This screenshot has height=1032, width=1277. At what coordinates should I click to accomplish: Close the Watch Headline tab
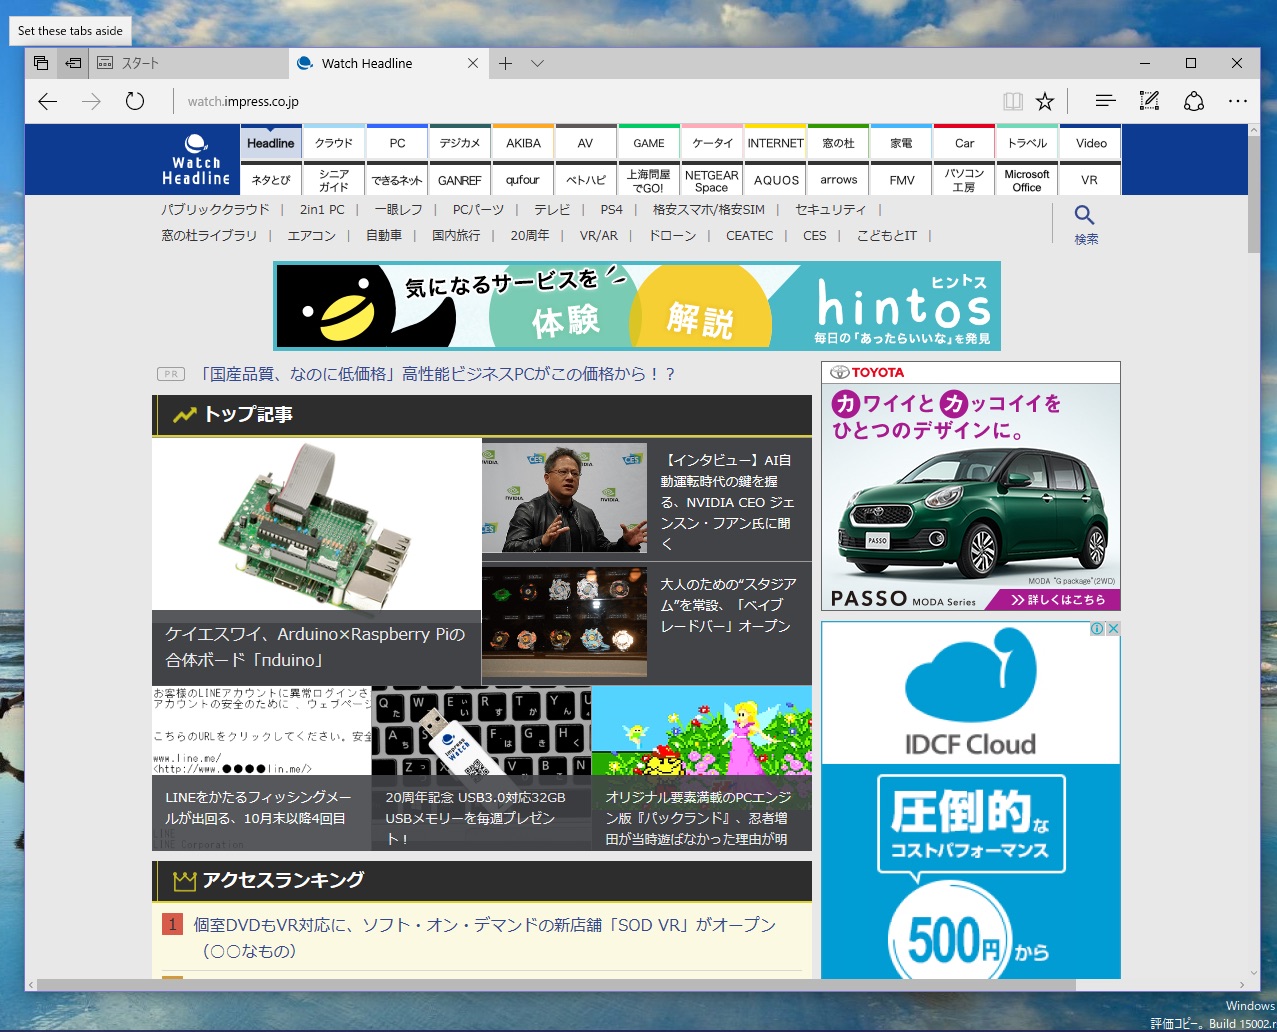[x=473, y=63]
